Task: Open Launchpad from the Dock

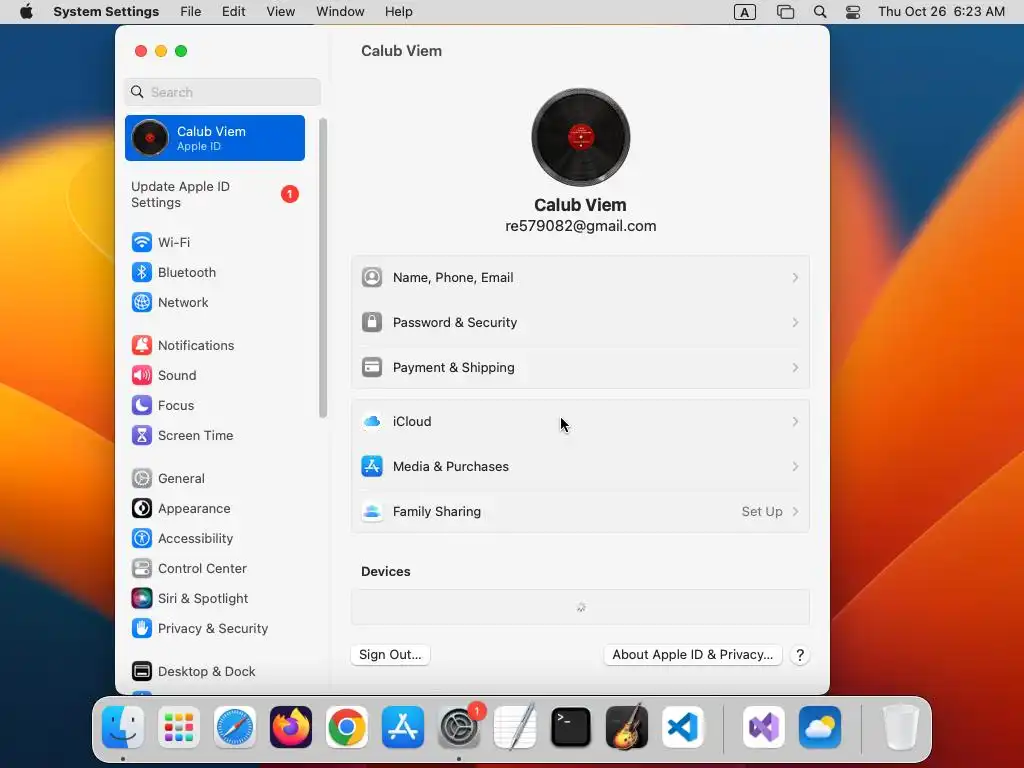Action: (179, 727)
